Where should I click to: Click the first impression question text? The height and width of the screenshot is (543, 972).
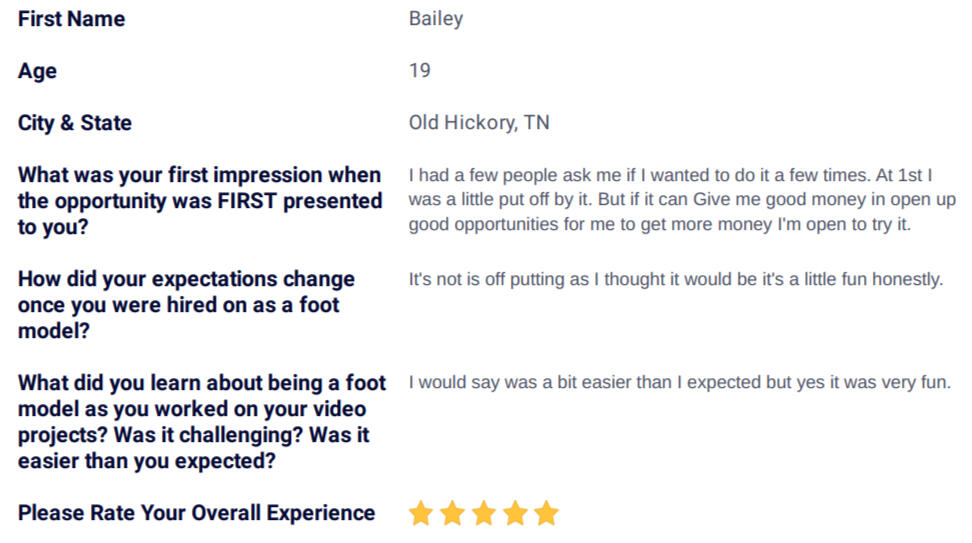[200, 201]
